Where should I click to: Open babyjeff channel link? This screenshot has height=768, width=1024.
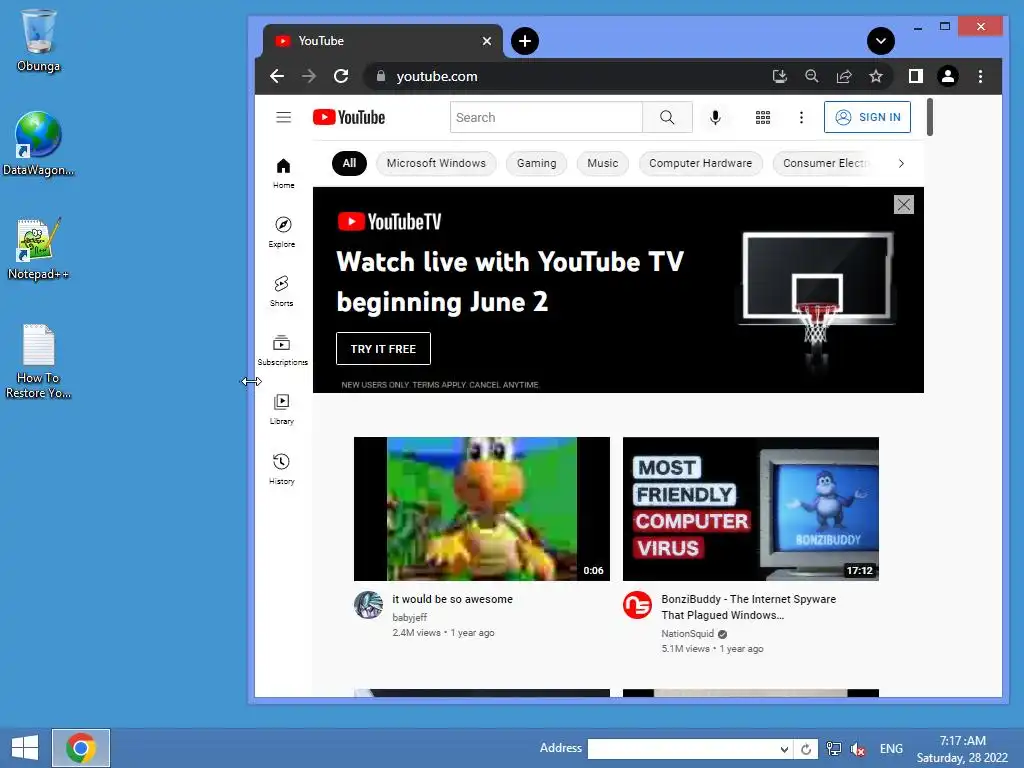[x=409, y=617]
